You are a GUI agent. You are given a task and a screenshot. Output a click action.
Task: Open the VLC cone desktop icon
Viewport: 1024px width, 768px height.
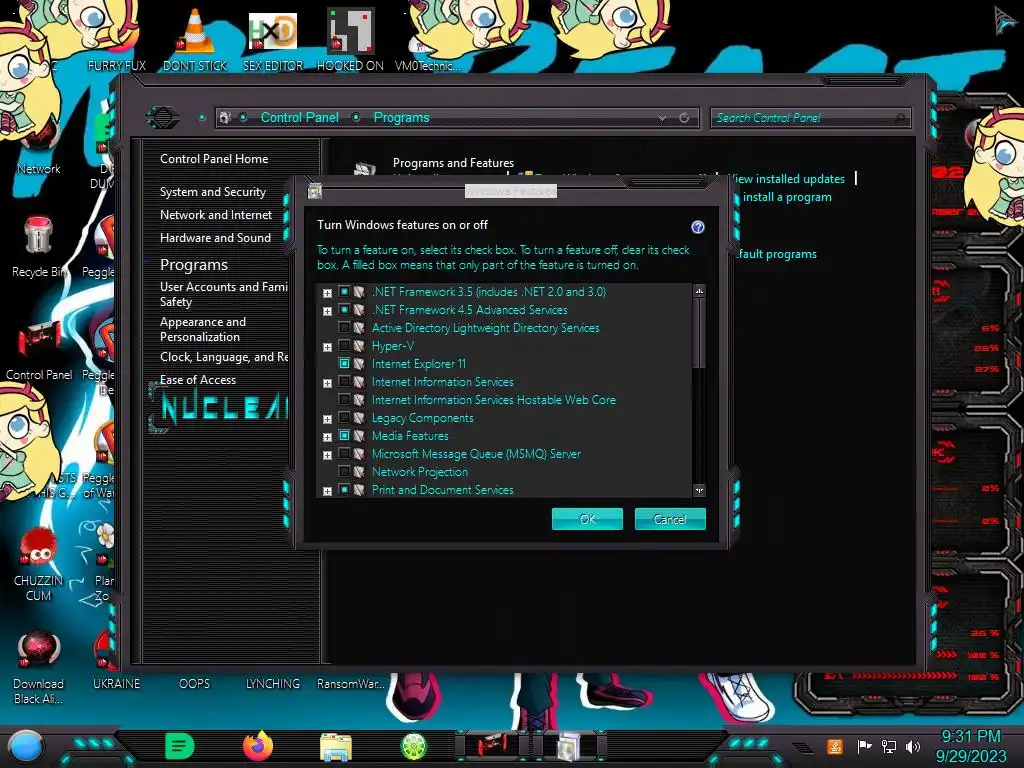point(195,31)
